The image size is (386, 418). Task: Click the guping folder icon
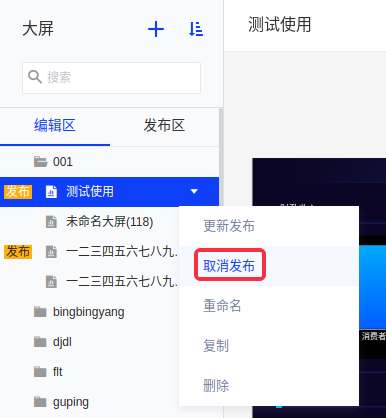(40, 402)
